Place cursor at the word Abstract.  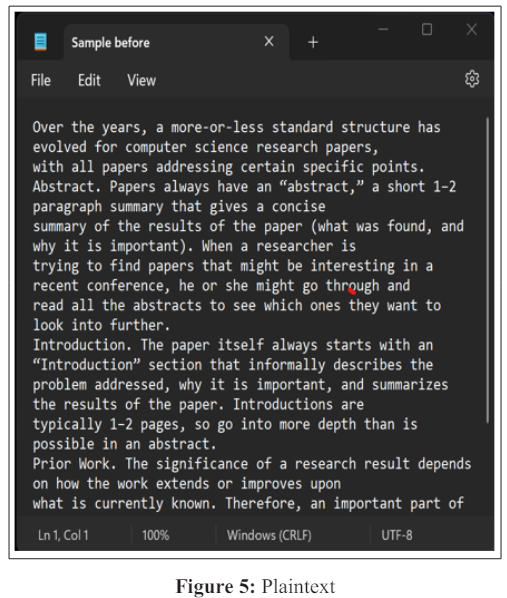(x=66, y=186)
